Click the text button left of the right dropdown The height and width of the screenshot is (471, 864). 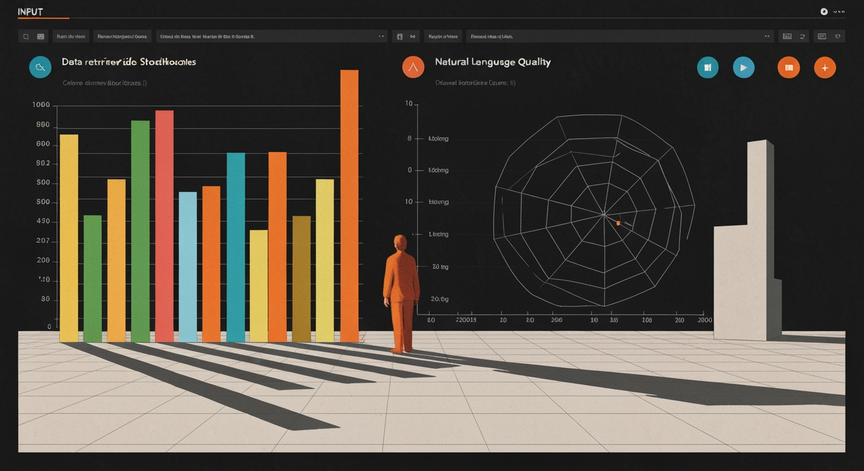pos(443,36)
